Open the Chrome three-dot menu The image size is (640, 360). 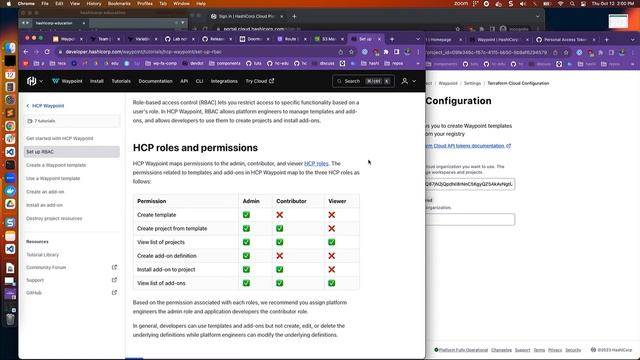click(x=418, y=52)
